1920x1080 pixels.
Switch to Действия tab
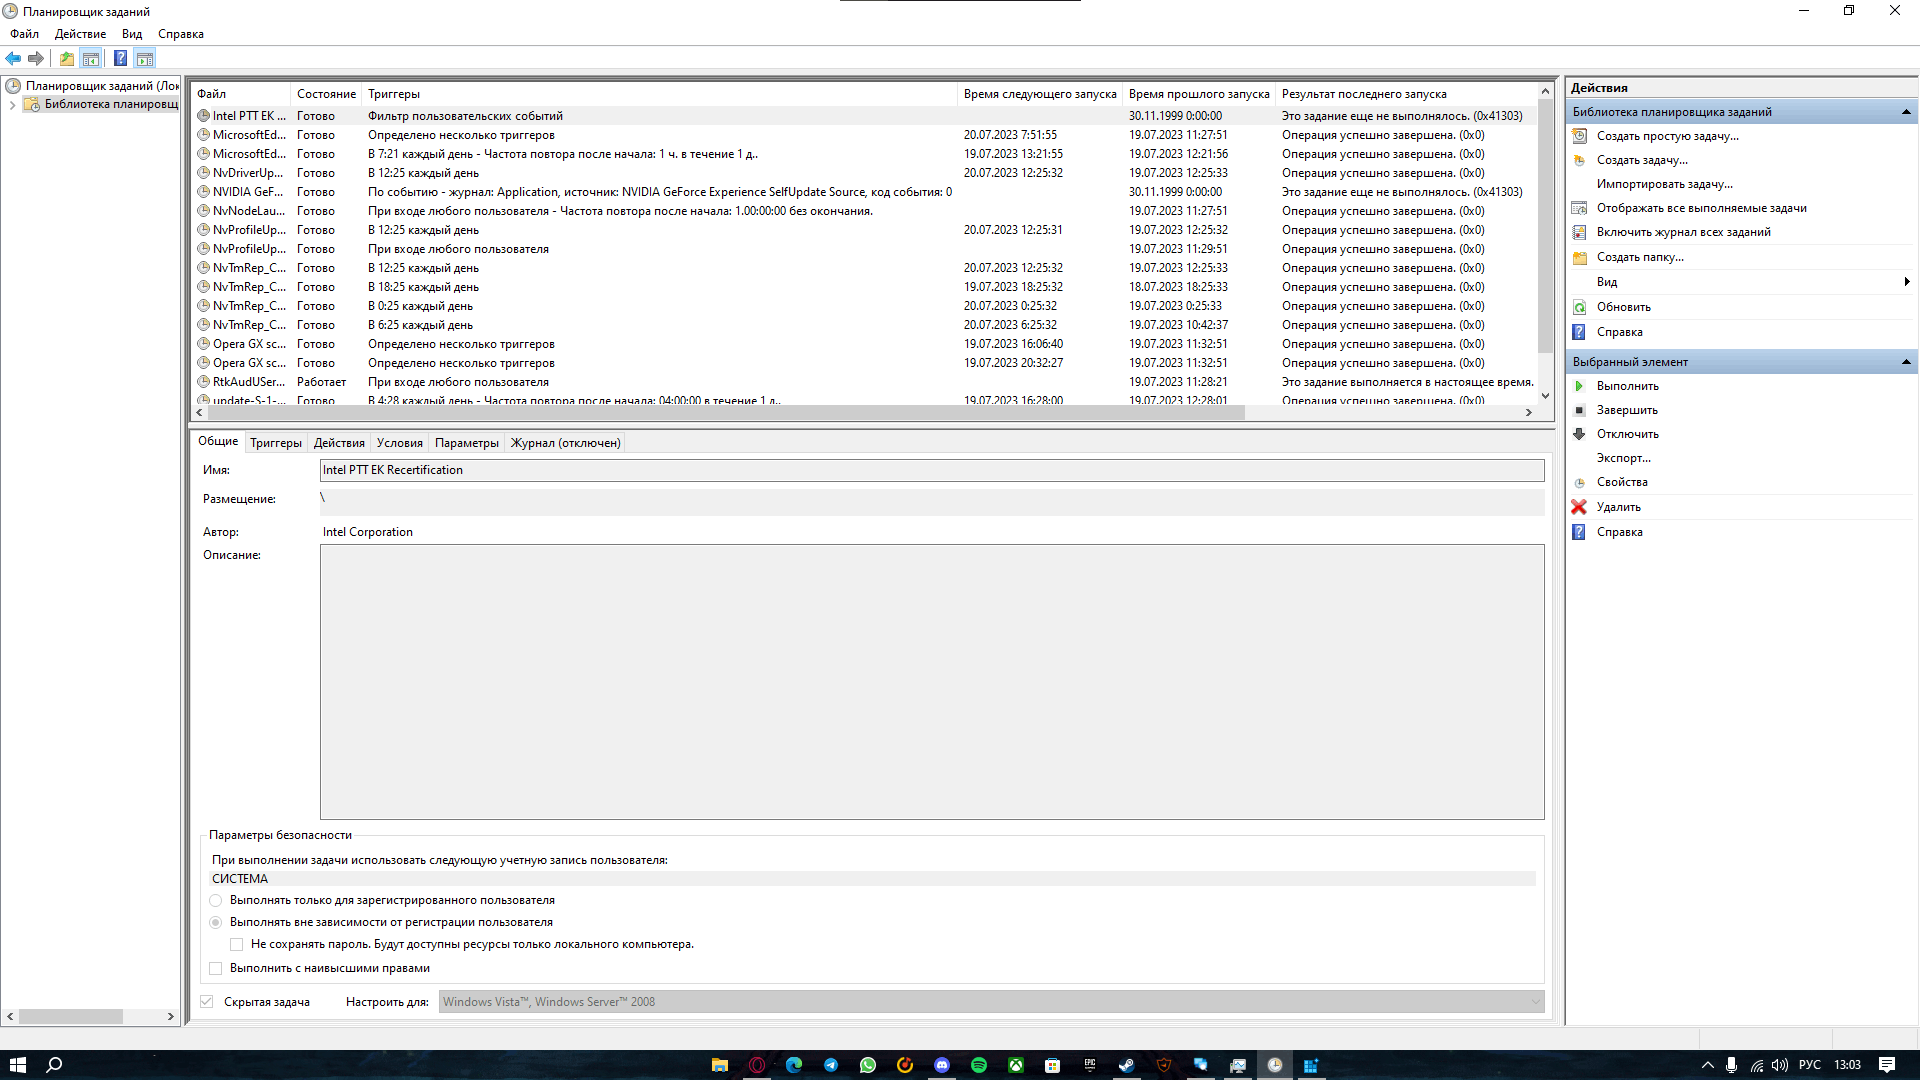339,443
